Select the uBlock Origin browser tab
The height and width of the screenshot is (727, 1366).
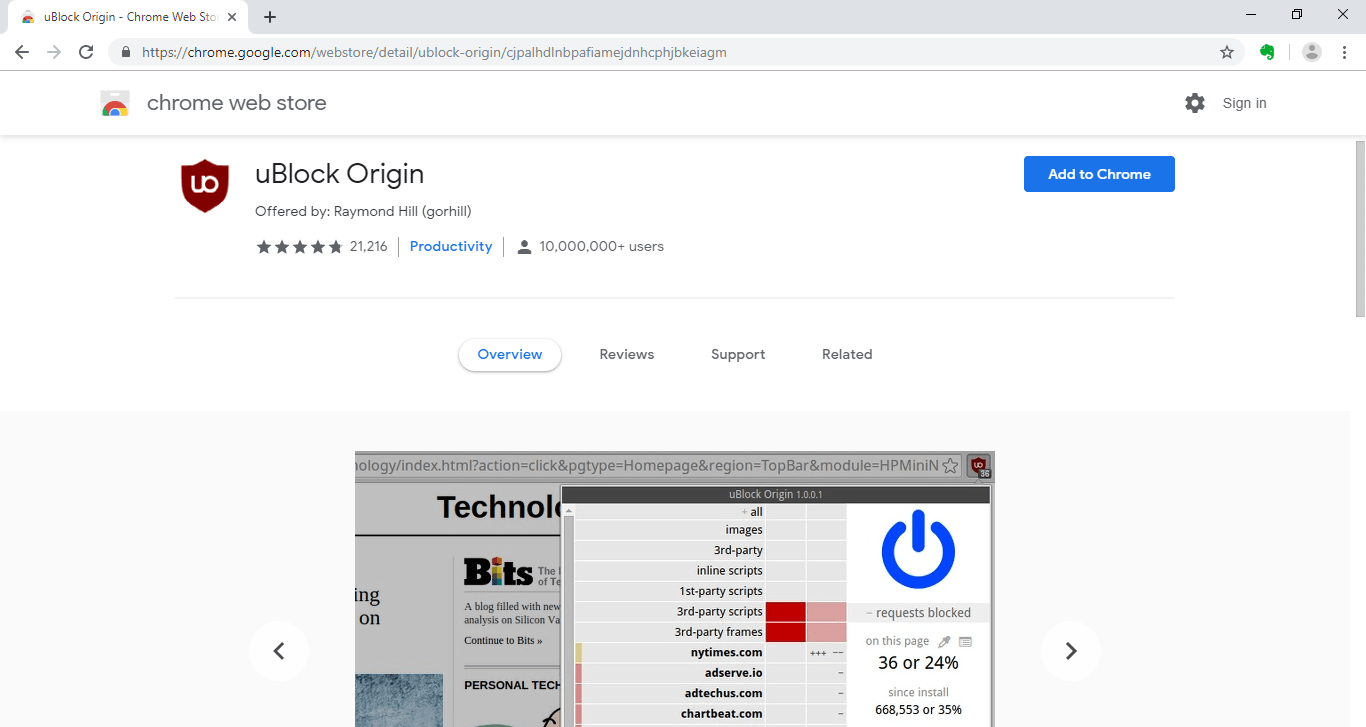pyautogui.click(x=127, y=17)
